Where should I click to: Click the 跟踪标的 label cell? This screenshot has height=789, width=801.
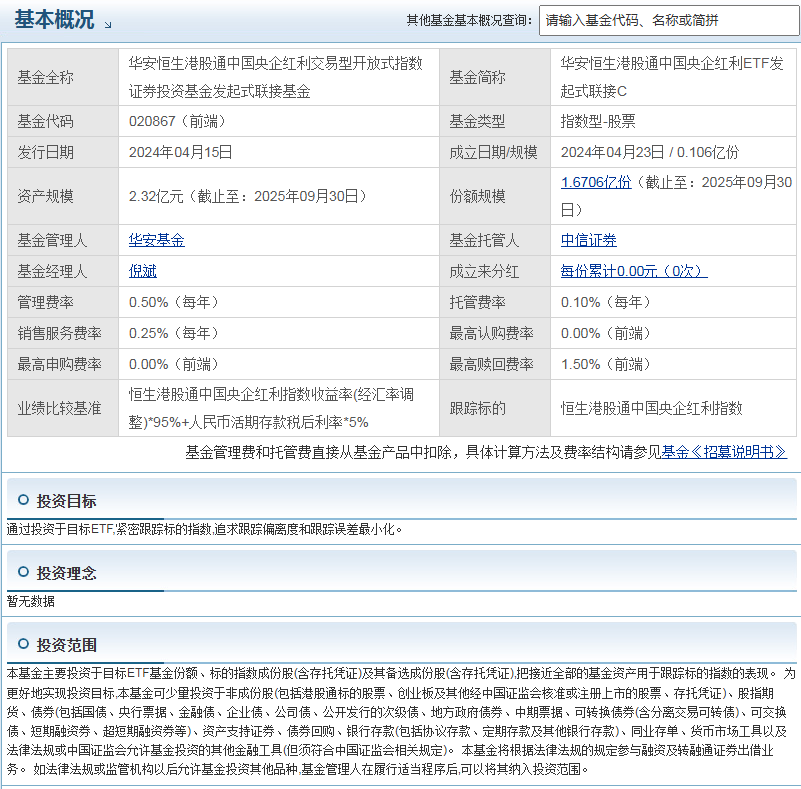(x=494, y=408)
